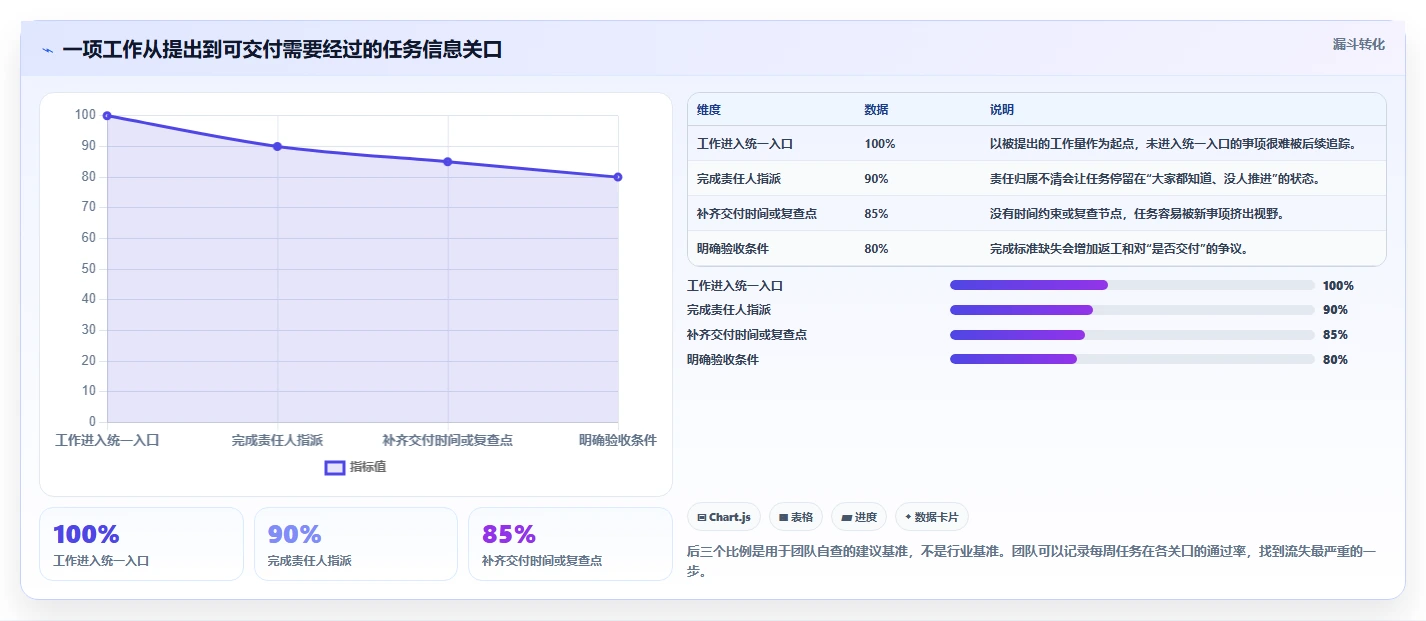This screenshot has width=1426, height=621.
Task: Click the 90% value in the table
Action: (x=876, y=179)
